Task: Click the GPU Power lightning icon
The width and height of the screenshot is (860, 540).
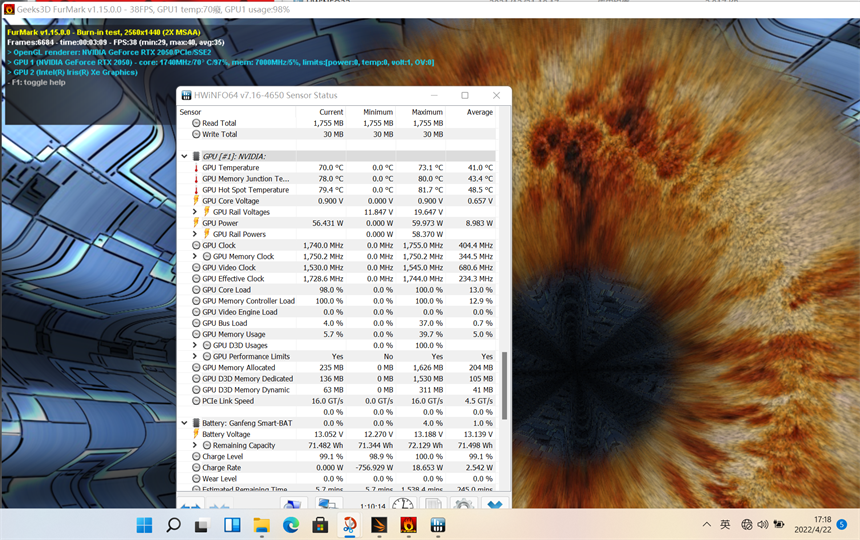Action: tap(196, 223)
